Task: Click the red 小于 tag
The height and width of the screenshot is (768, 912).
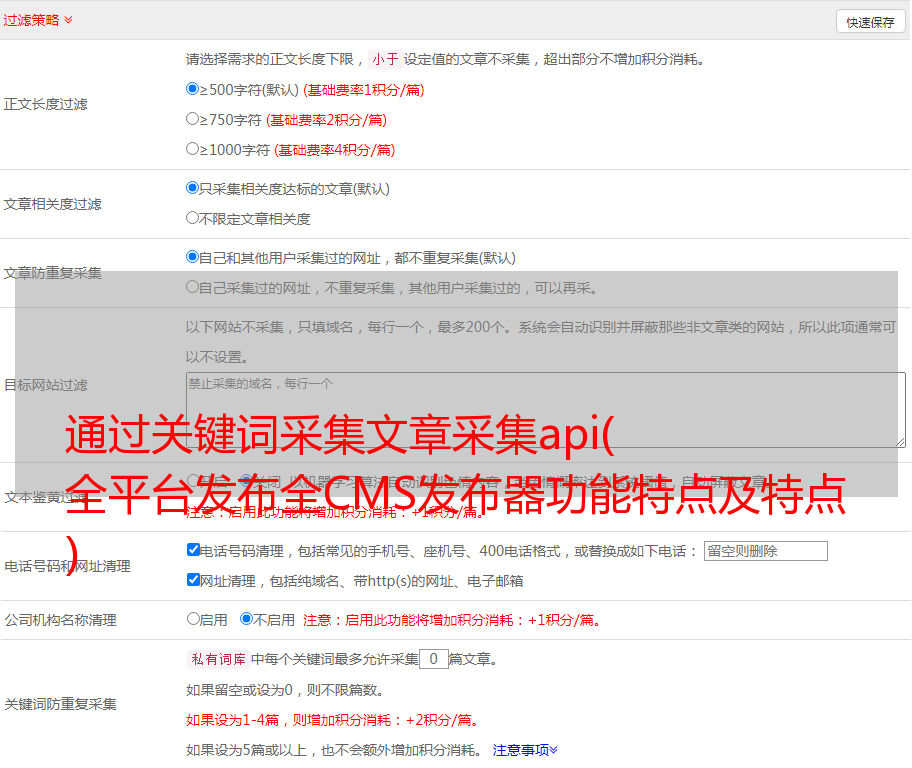Action: coord(385,59)
